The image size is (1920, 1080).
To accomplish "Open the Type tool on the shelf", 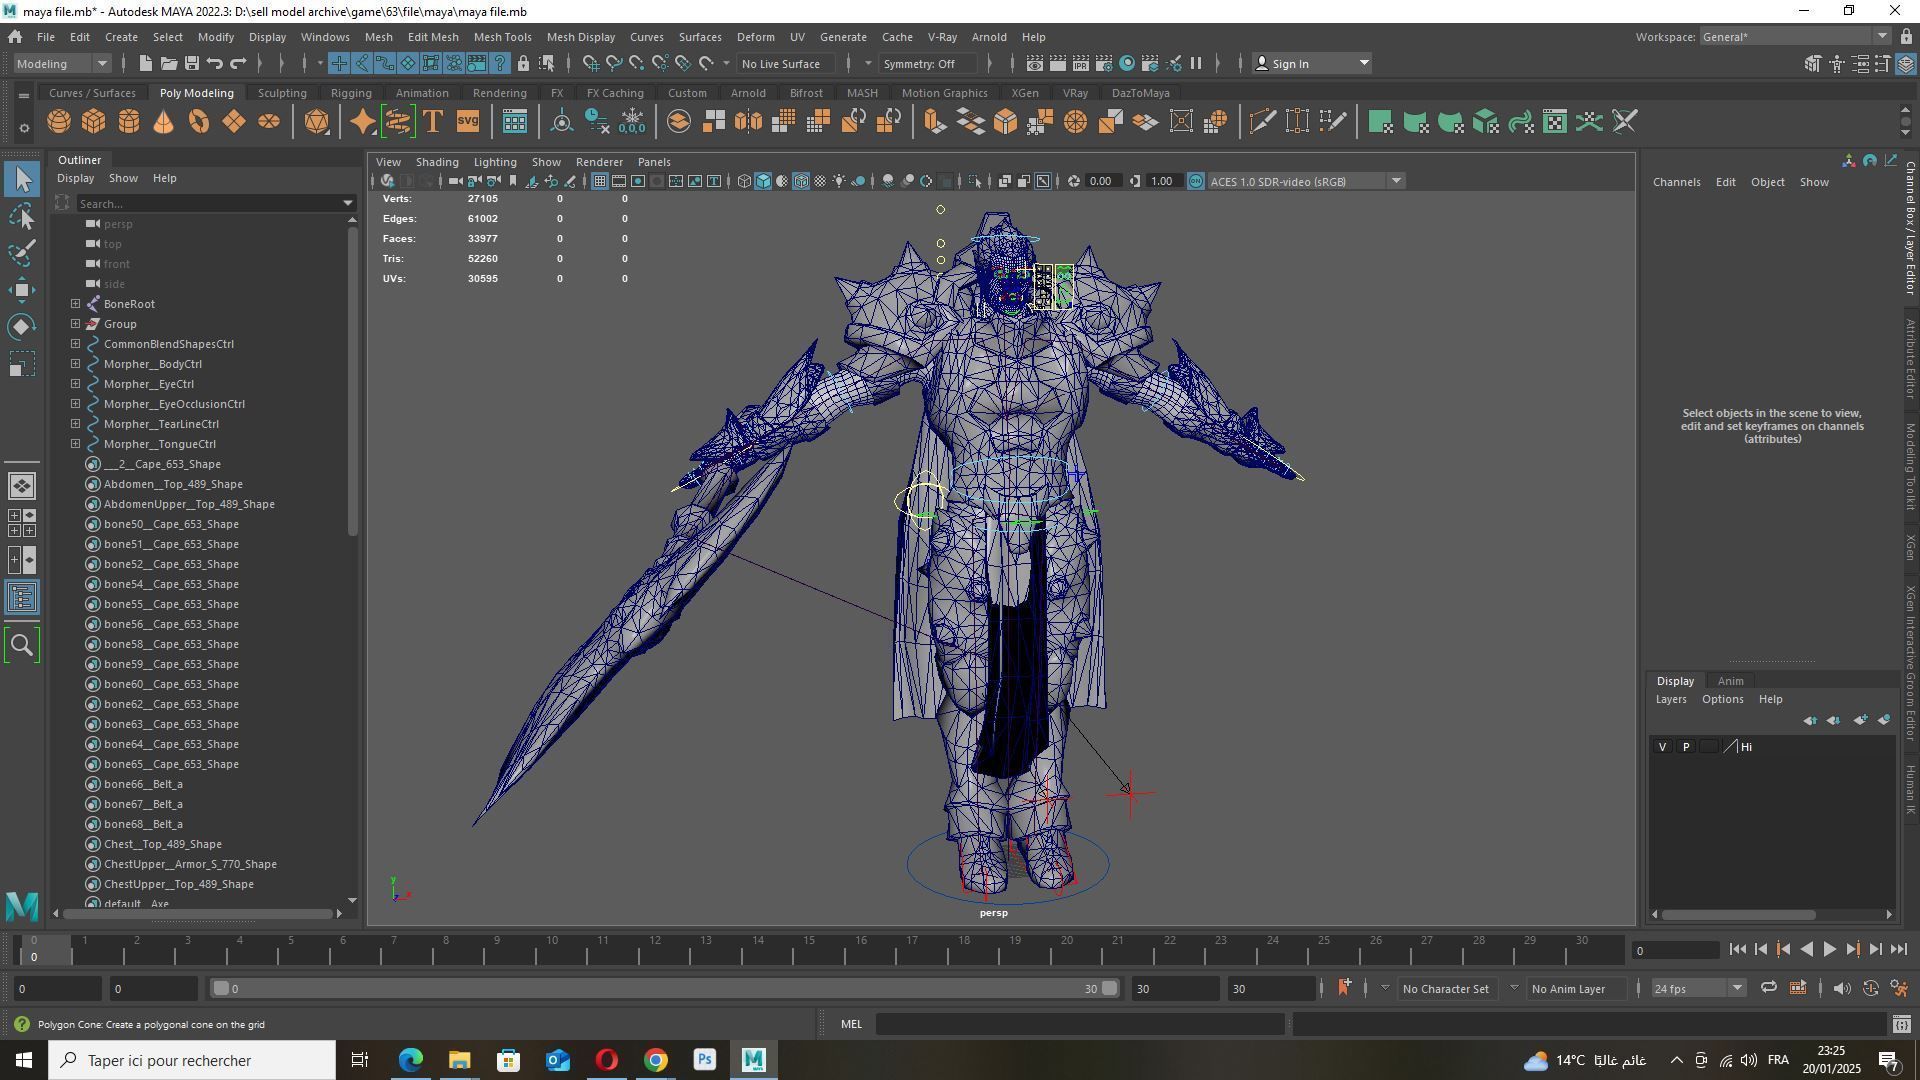I will (x=433, y=122).
